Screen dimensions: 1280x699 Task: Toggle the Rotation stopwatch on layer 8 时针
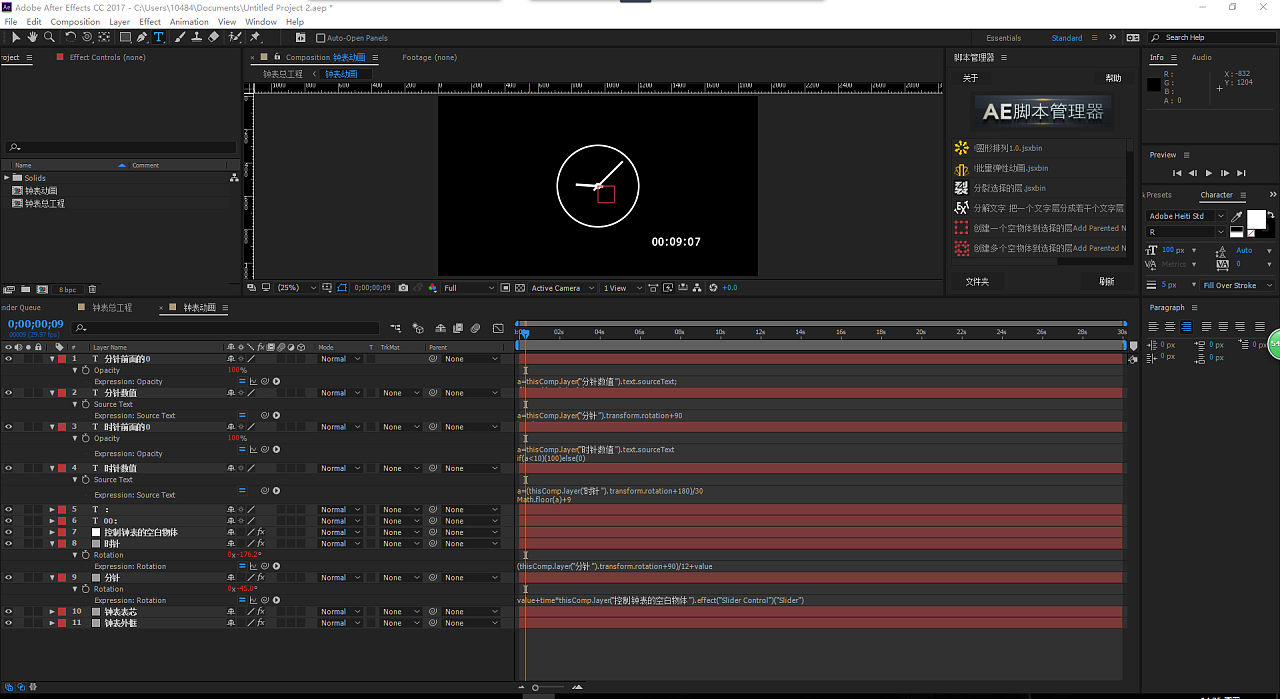click(86, 555)
